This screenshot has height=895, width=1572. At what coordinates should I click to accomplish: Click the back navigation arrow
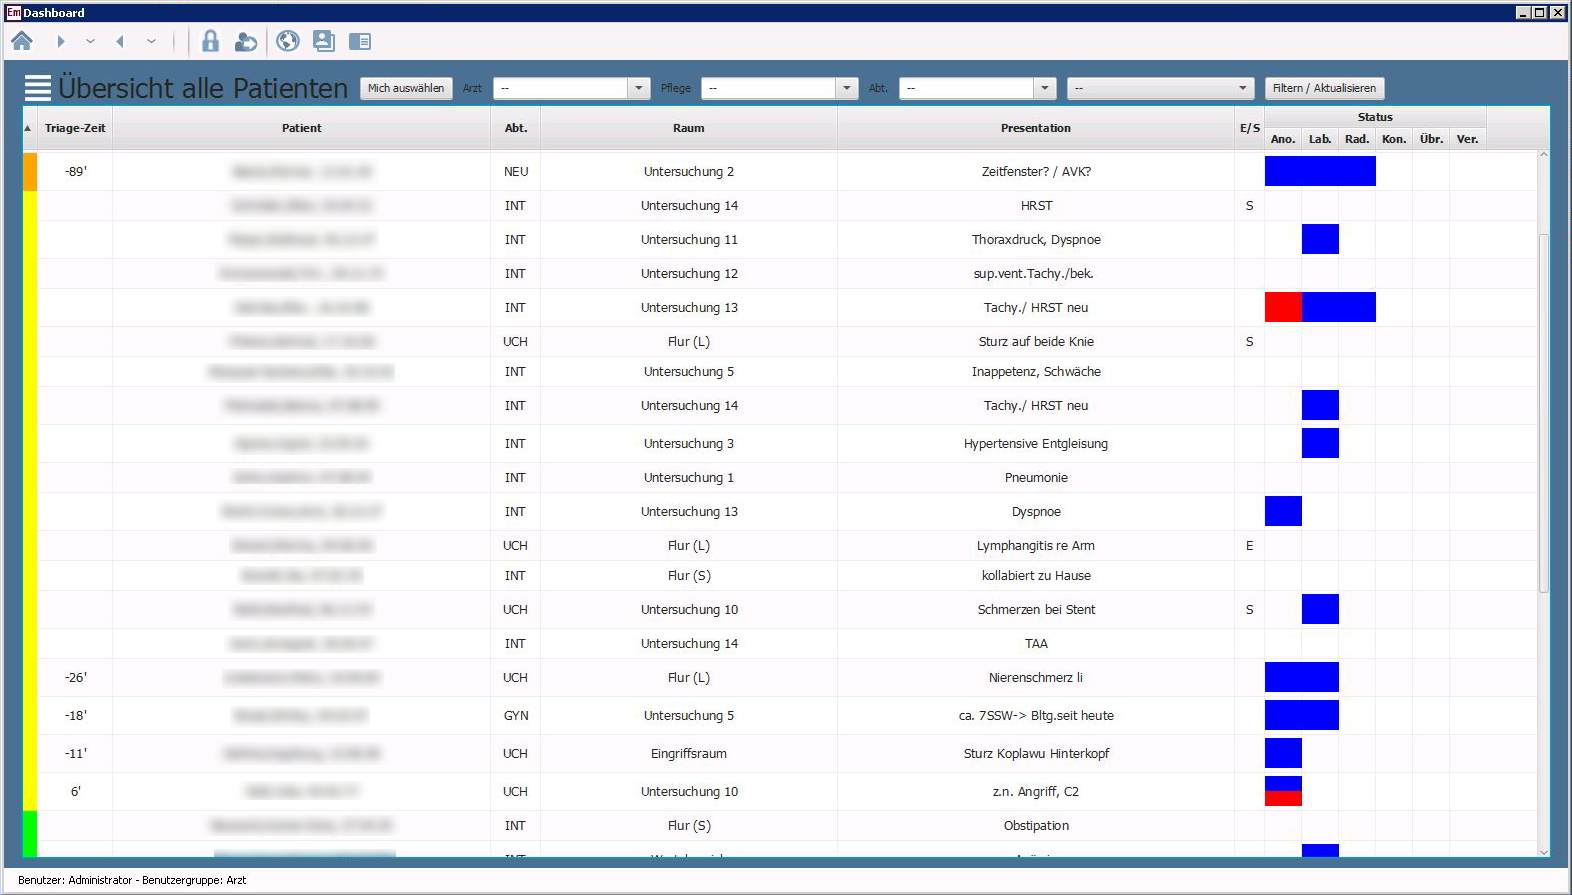tap(120, 41)
